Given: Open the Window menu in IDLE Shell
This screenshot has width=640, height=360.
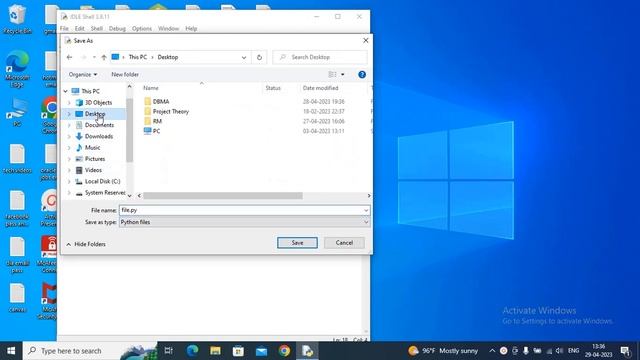Looking at the screenshot, I should pyautogui.click(x=169, y=29).
